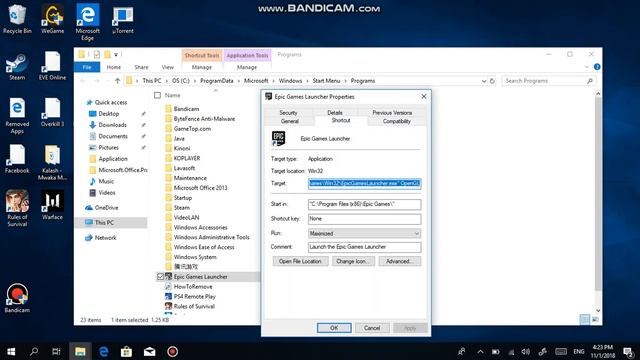Expand the Explorer ribbon chevron
This screenshot has height=360, width=640.
[587, 67]
